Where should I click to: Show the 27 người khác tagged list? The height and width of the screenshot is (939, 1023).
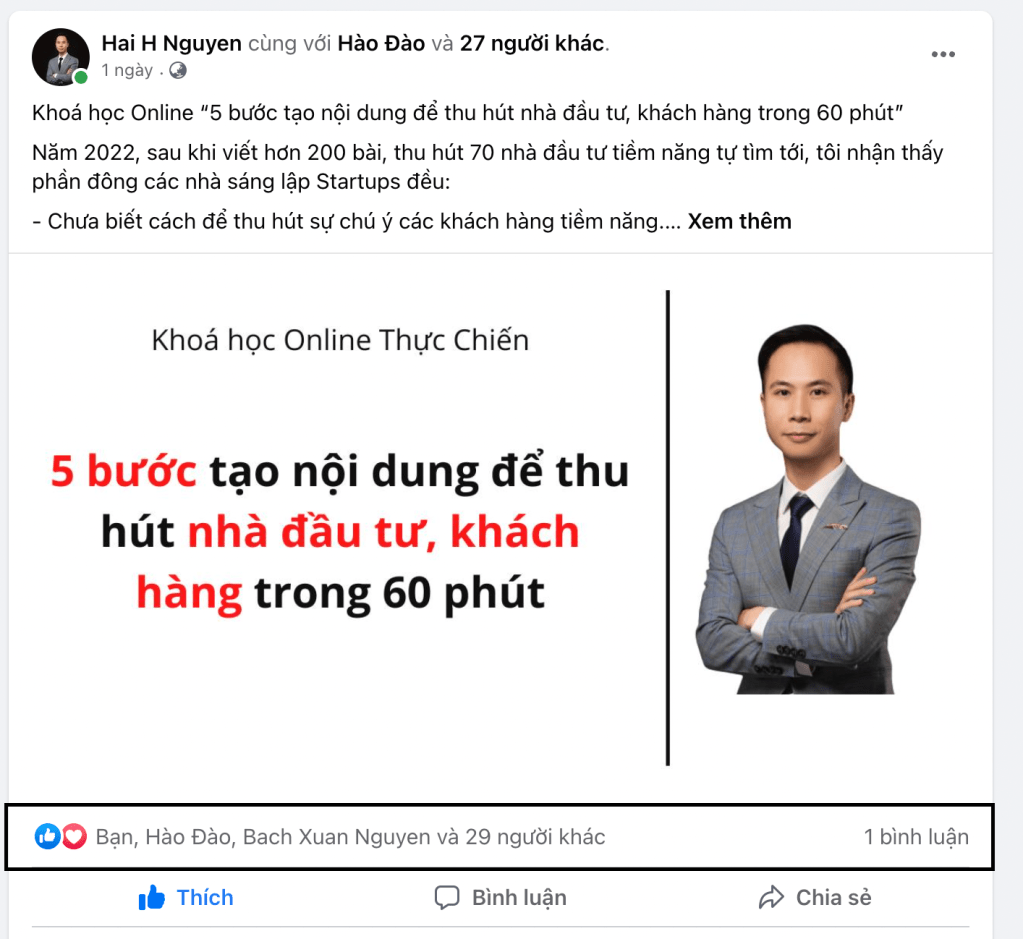coord(532,43)
